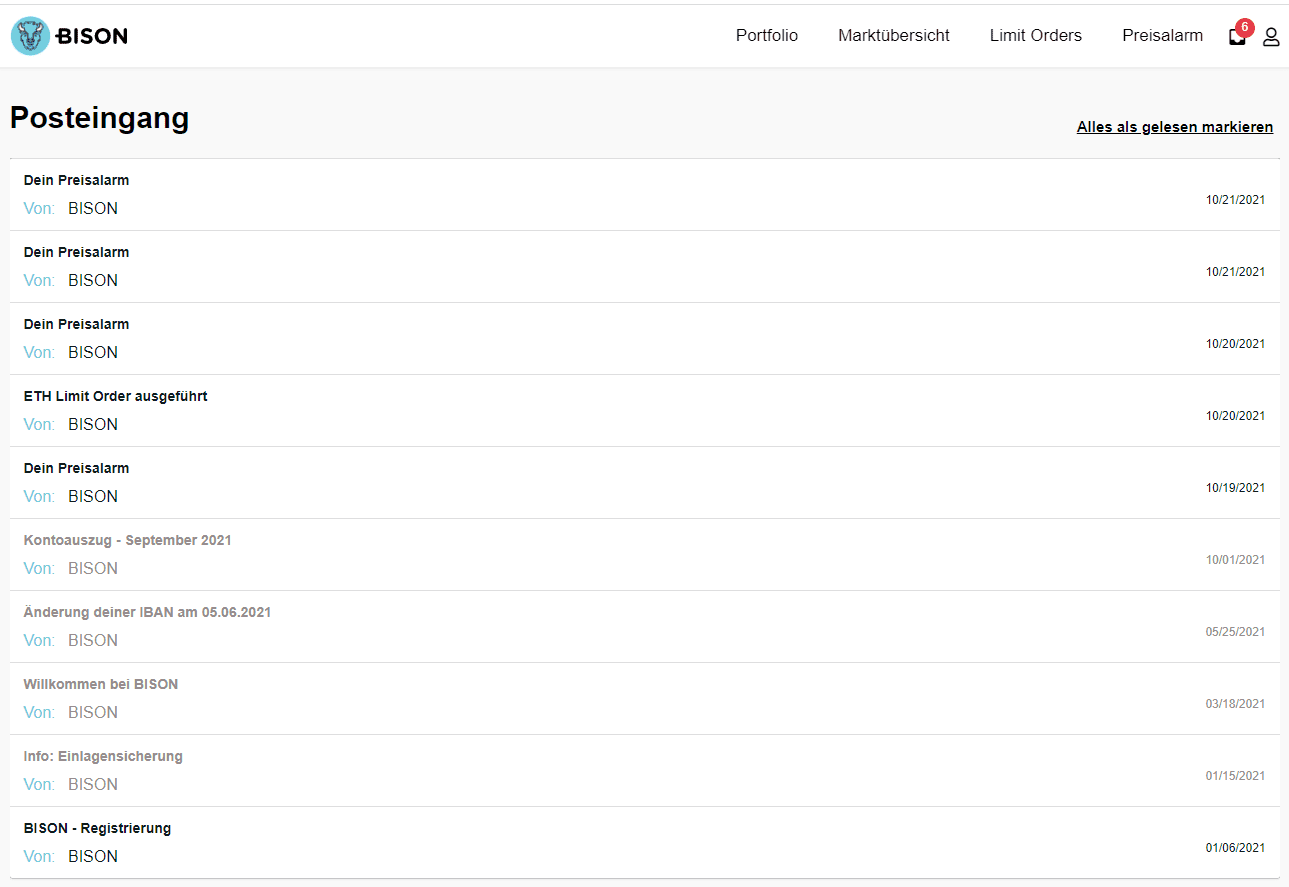Open Dein Preisalarm message dated 10/20/2021
The width and height of the screenshot is (1289, 887).
[645, 339]
